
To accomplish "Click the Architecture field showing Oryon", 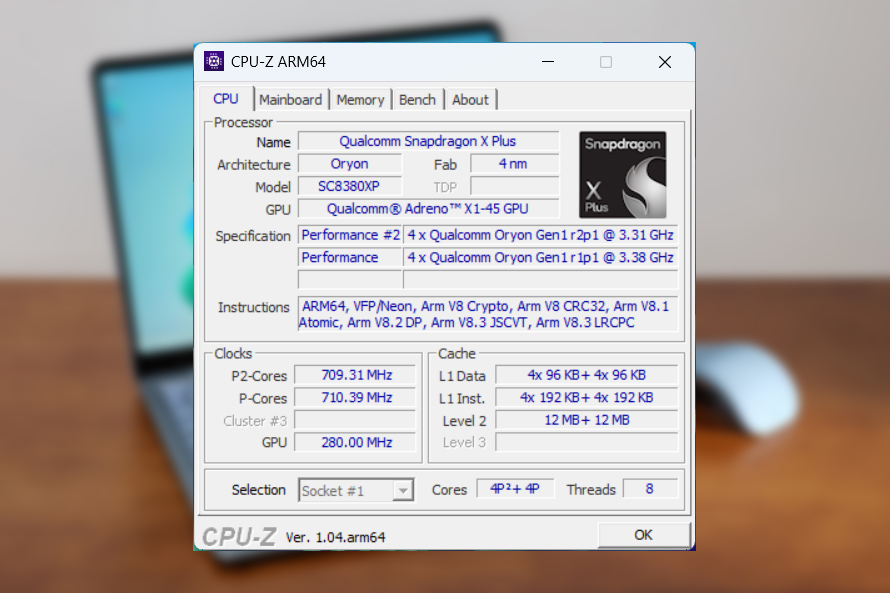I will point(349,164).
